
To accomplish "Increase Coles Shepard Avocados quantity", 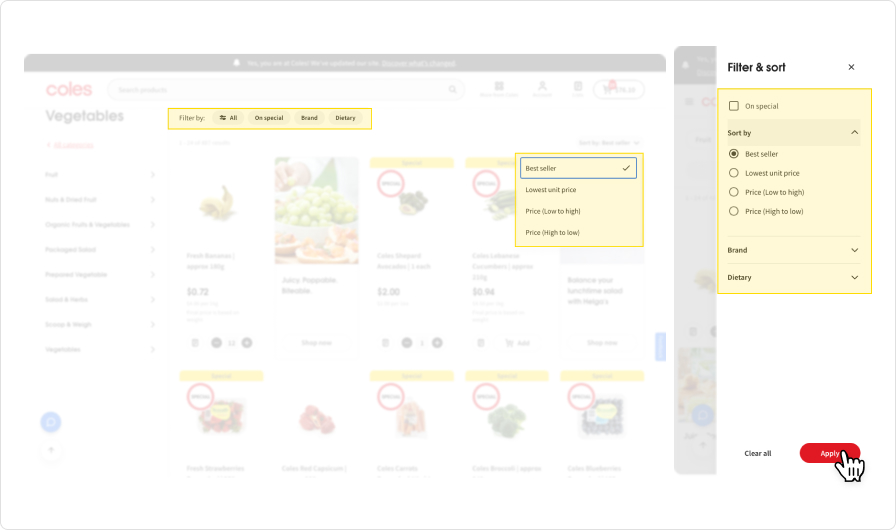I will coord(437,343).
